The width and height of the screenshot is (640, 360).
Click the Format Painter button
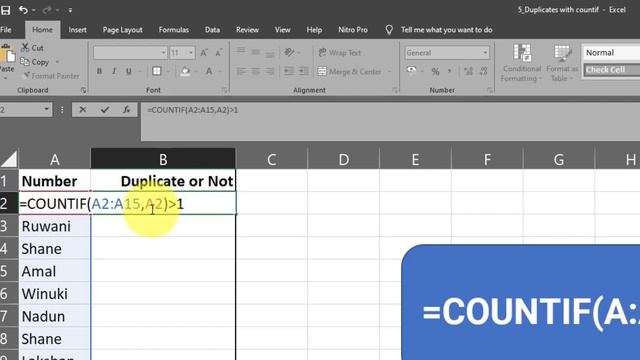51,76
